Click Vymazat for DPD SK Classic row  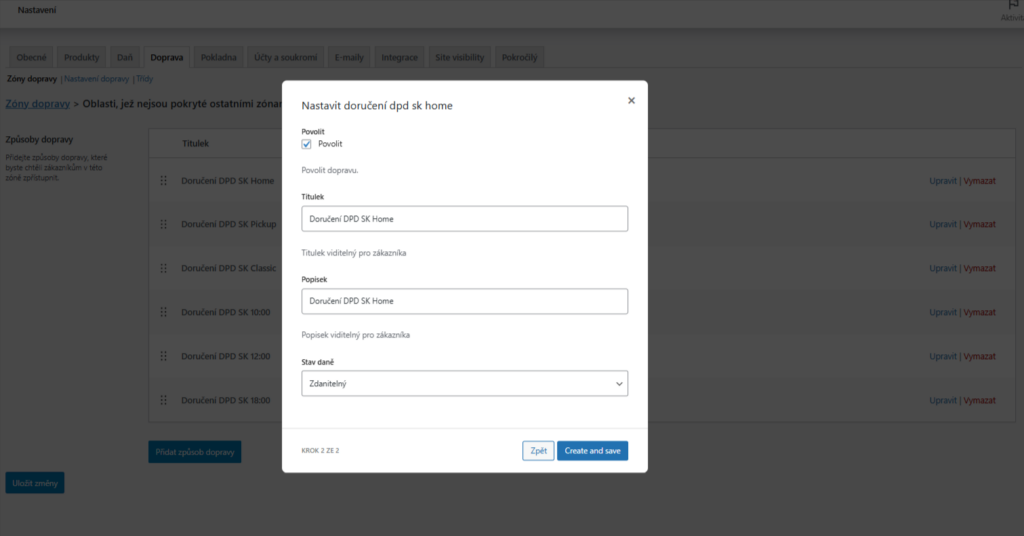tap(980, 268)
